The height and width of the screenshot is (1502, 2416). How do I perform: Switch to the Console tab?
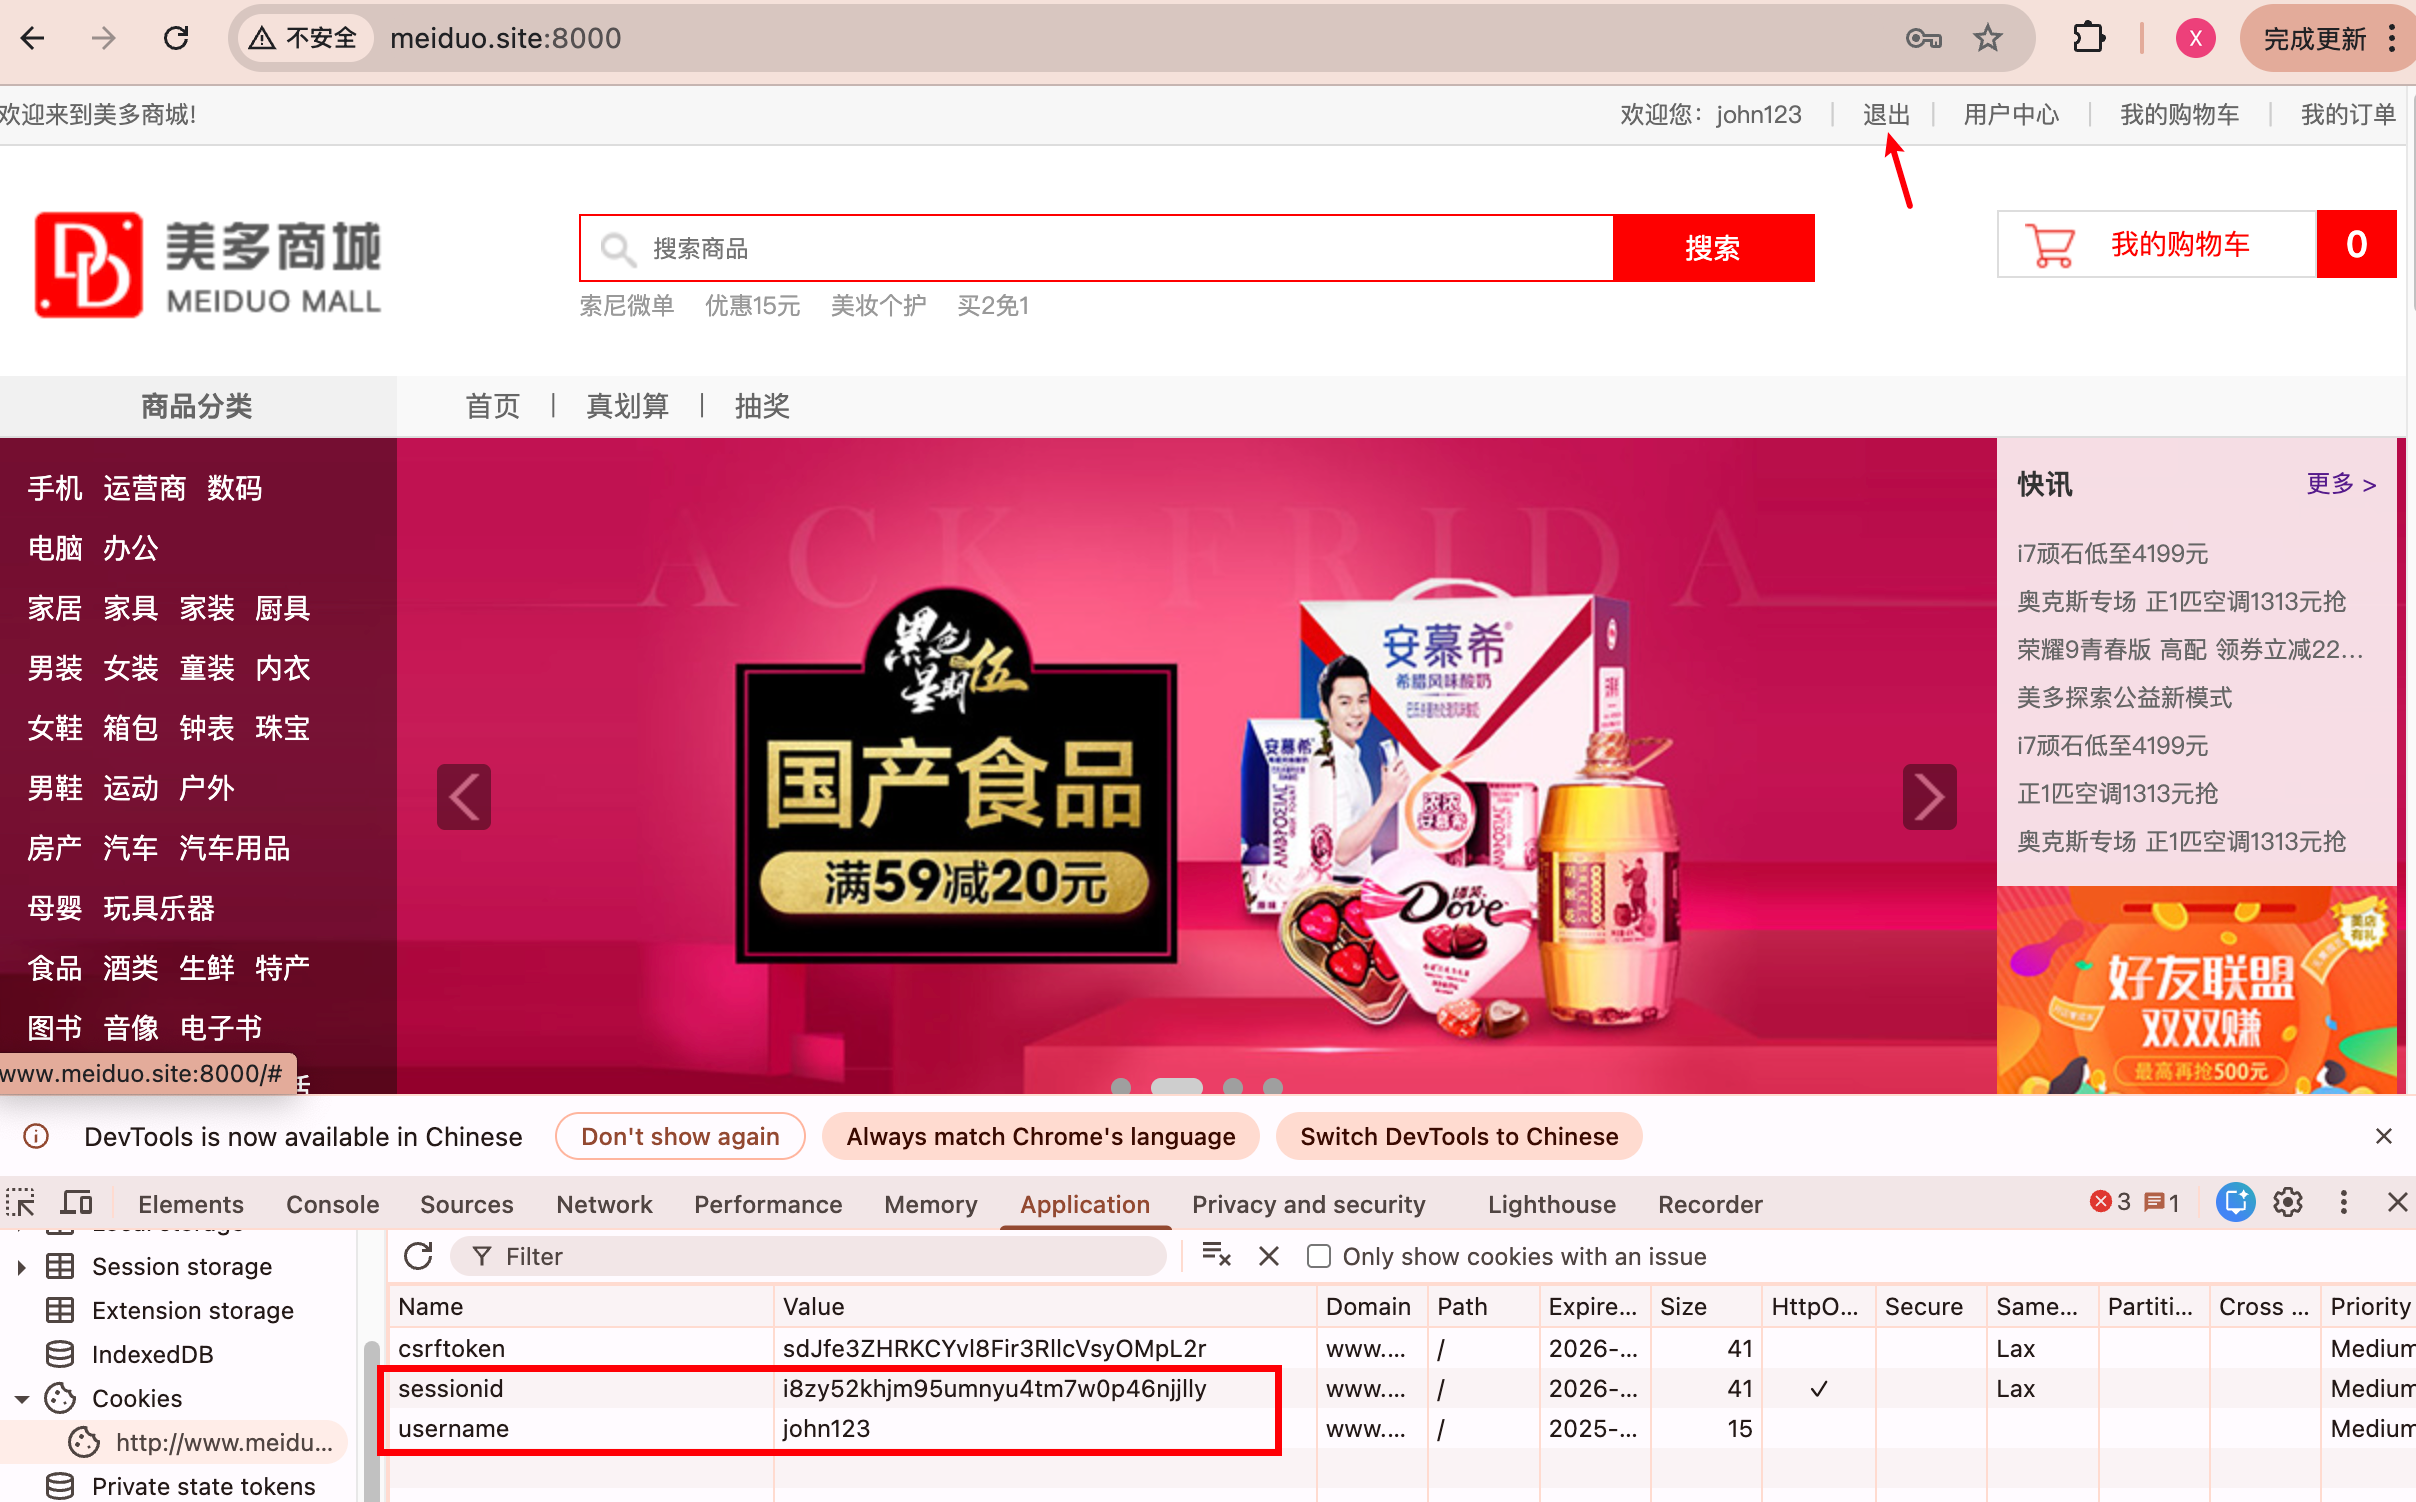click(332, 1204)
